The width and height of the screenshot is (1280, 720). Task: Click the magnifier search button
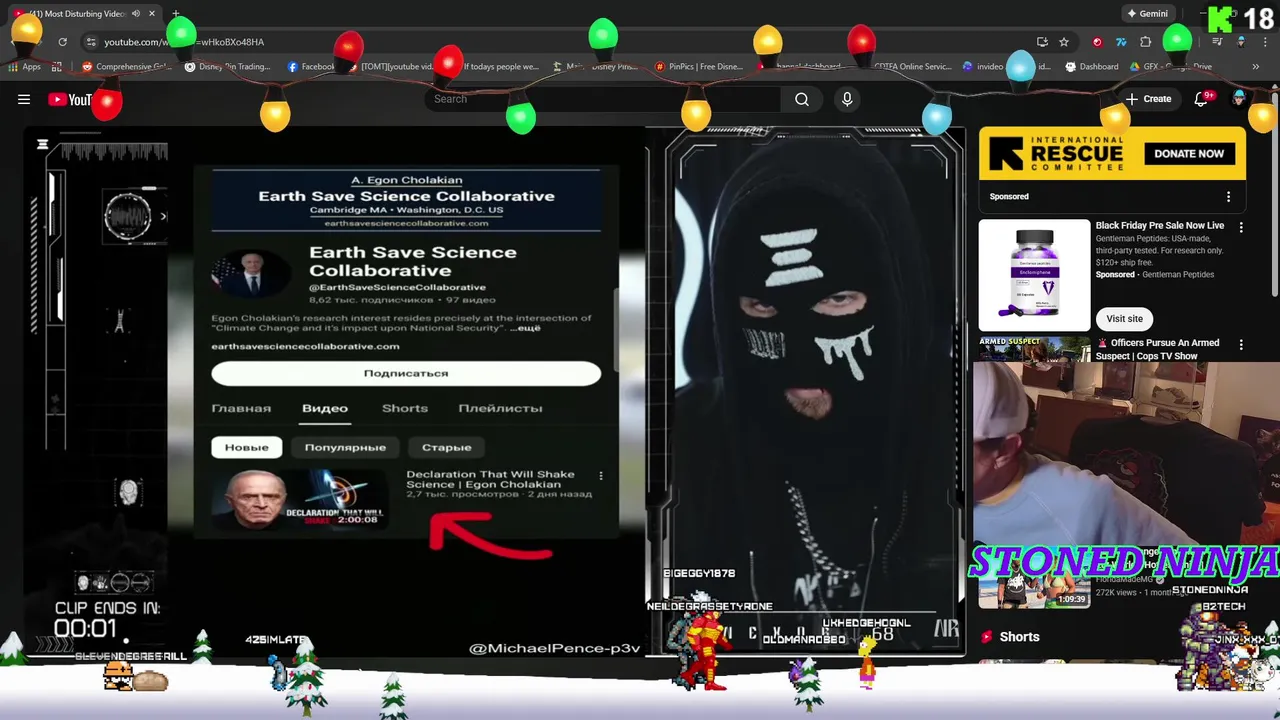[802, 99]
